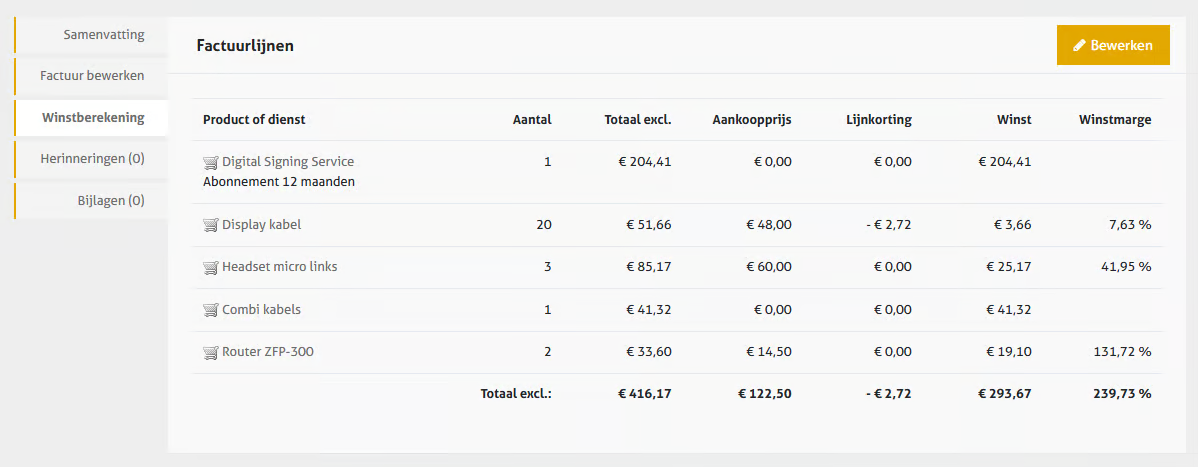Click the Headset micro links product link

(x=280, y=267)
